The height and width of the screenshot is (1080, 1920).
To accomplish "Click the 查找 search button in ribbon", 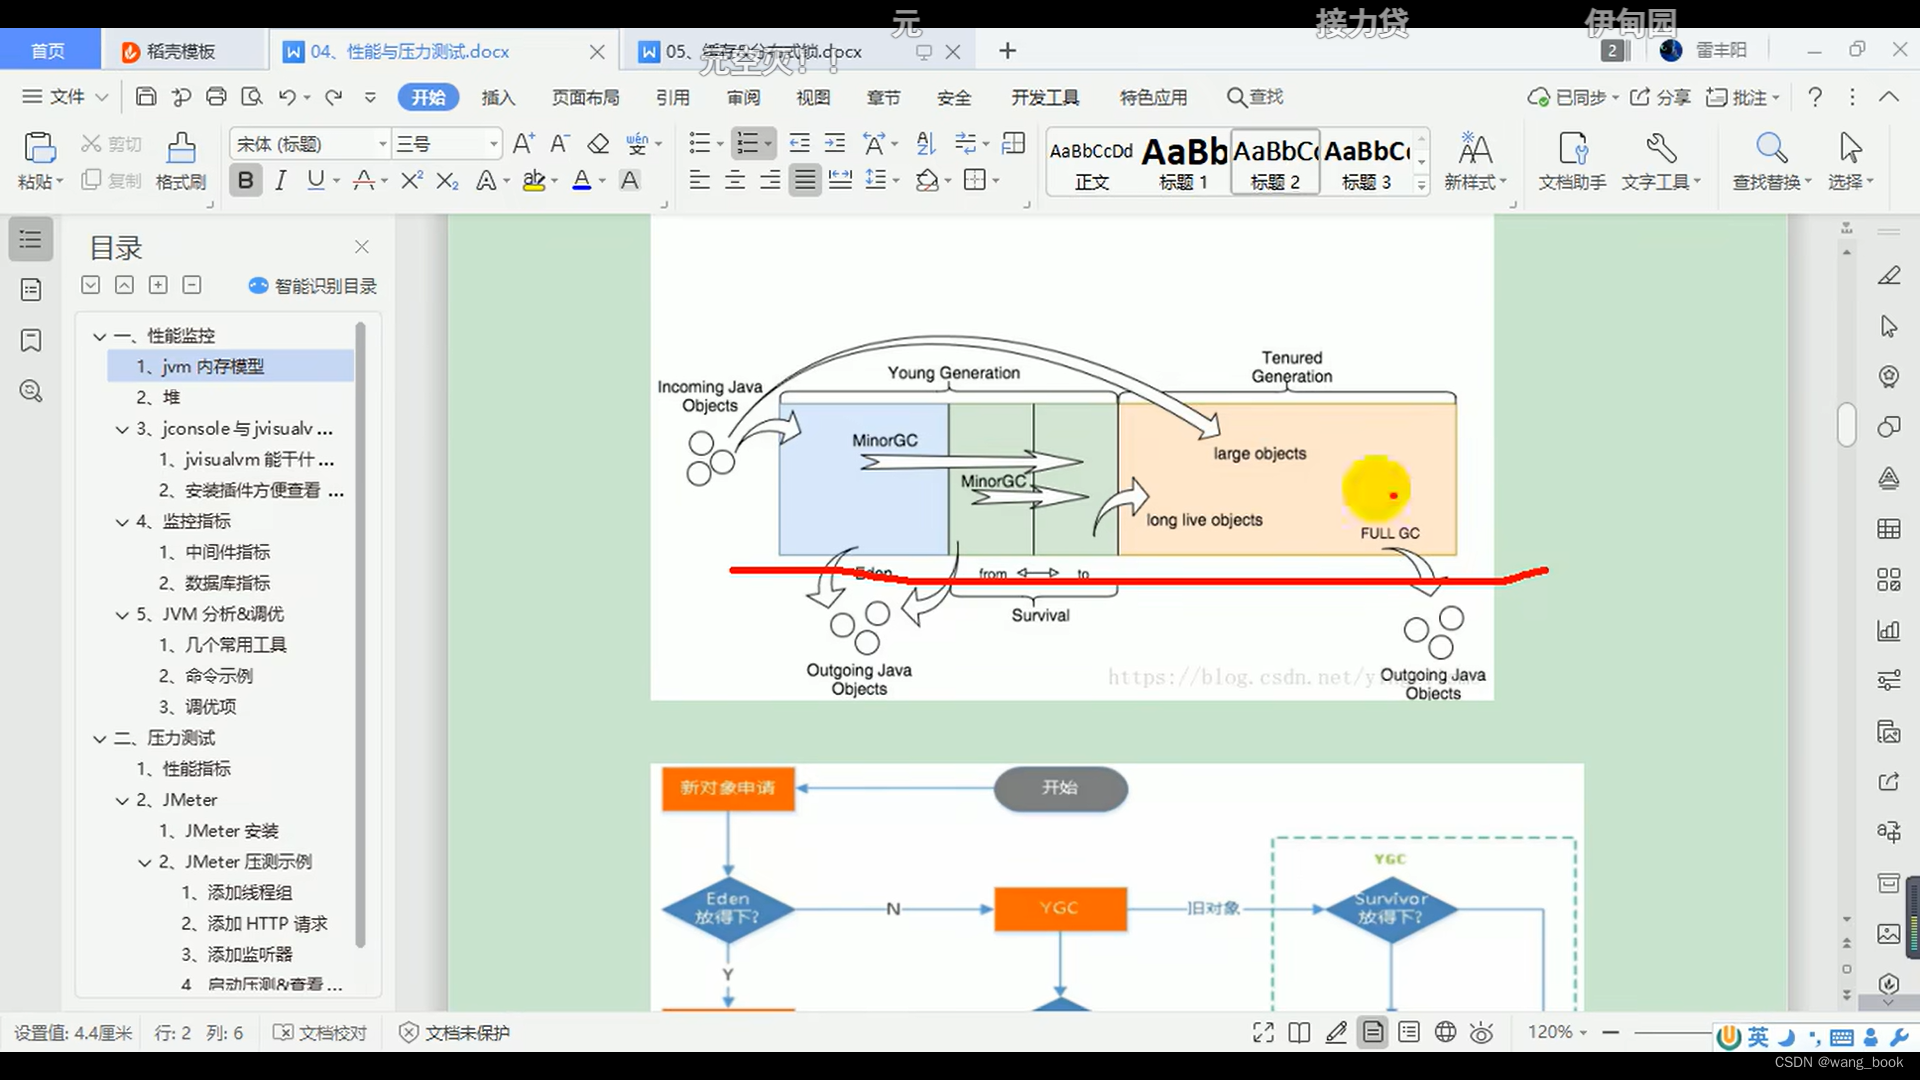I will coord(1255,97).
